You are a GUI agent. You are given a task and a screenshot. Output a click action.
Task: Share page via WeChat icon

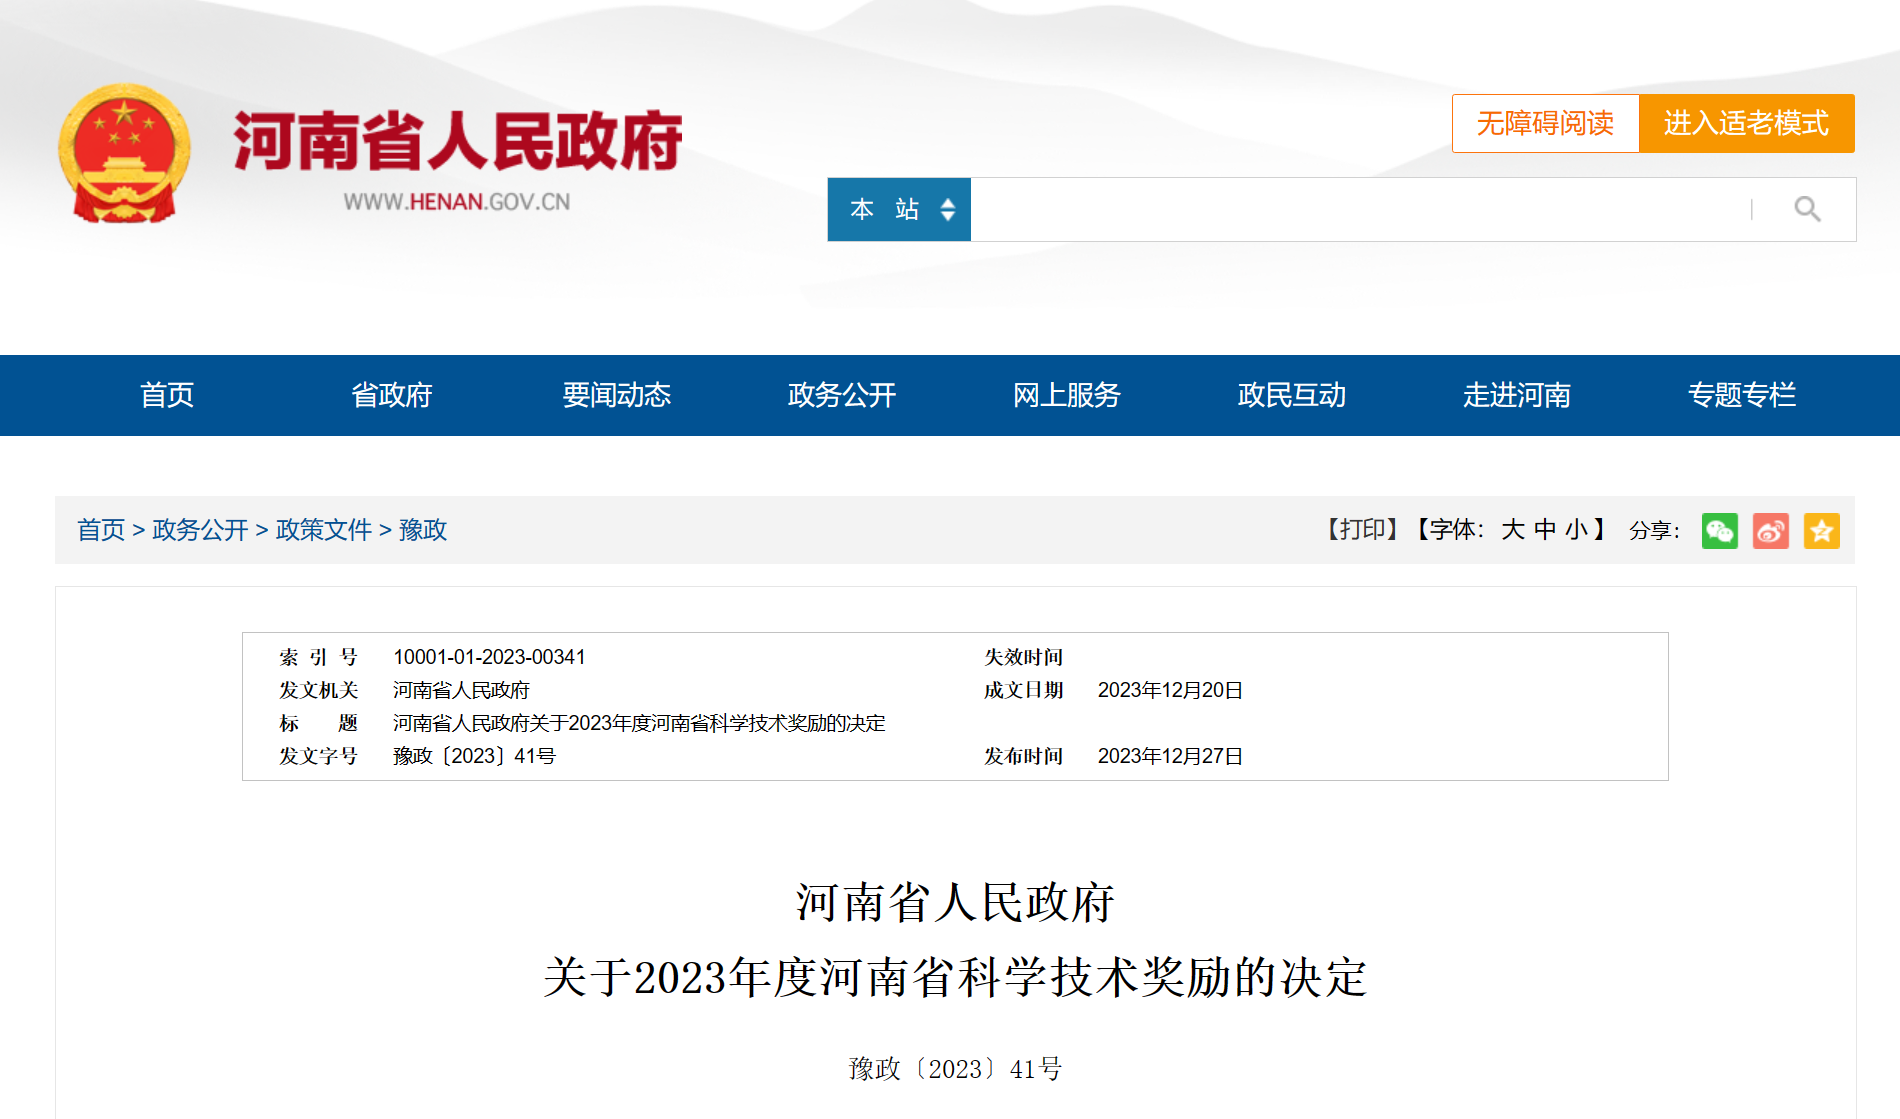(x=1720, y=531)
